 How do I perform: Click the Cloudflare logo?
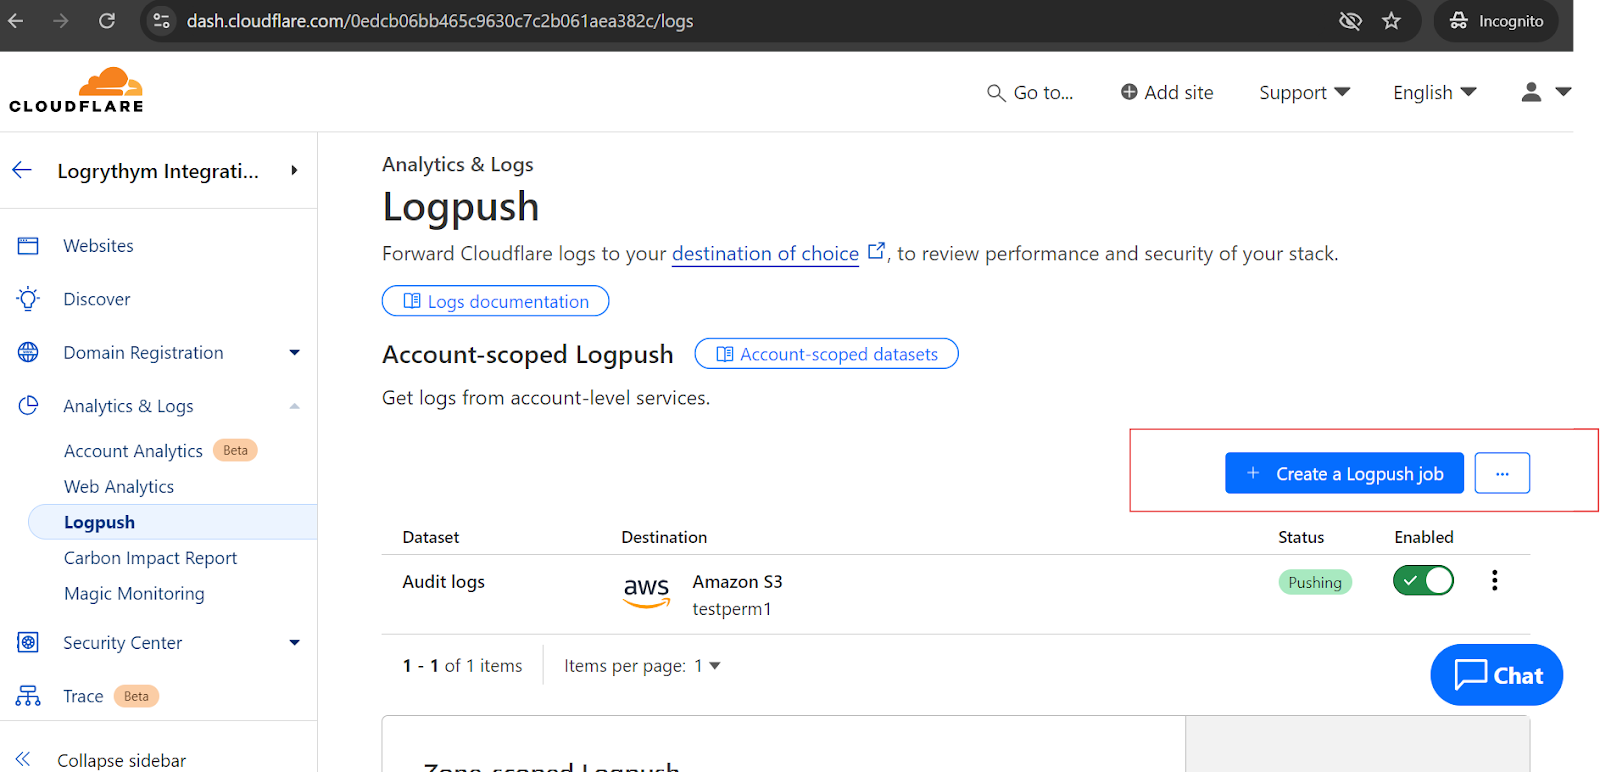[77, 90]
